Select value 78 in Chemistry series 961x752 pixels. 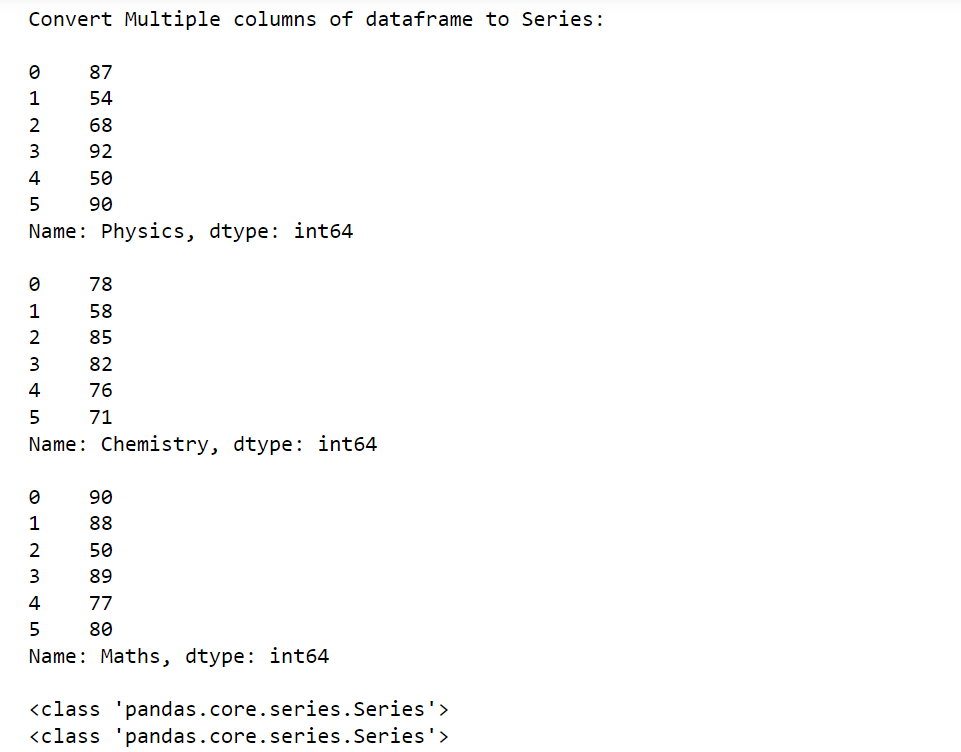point(101,284)
